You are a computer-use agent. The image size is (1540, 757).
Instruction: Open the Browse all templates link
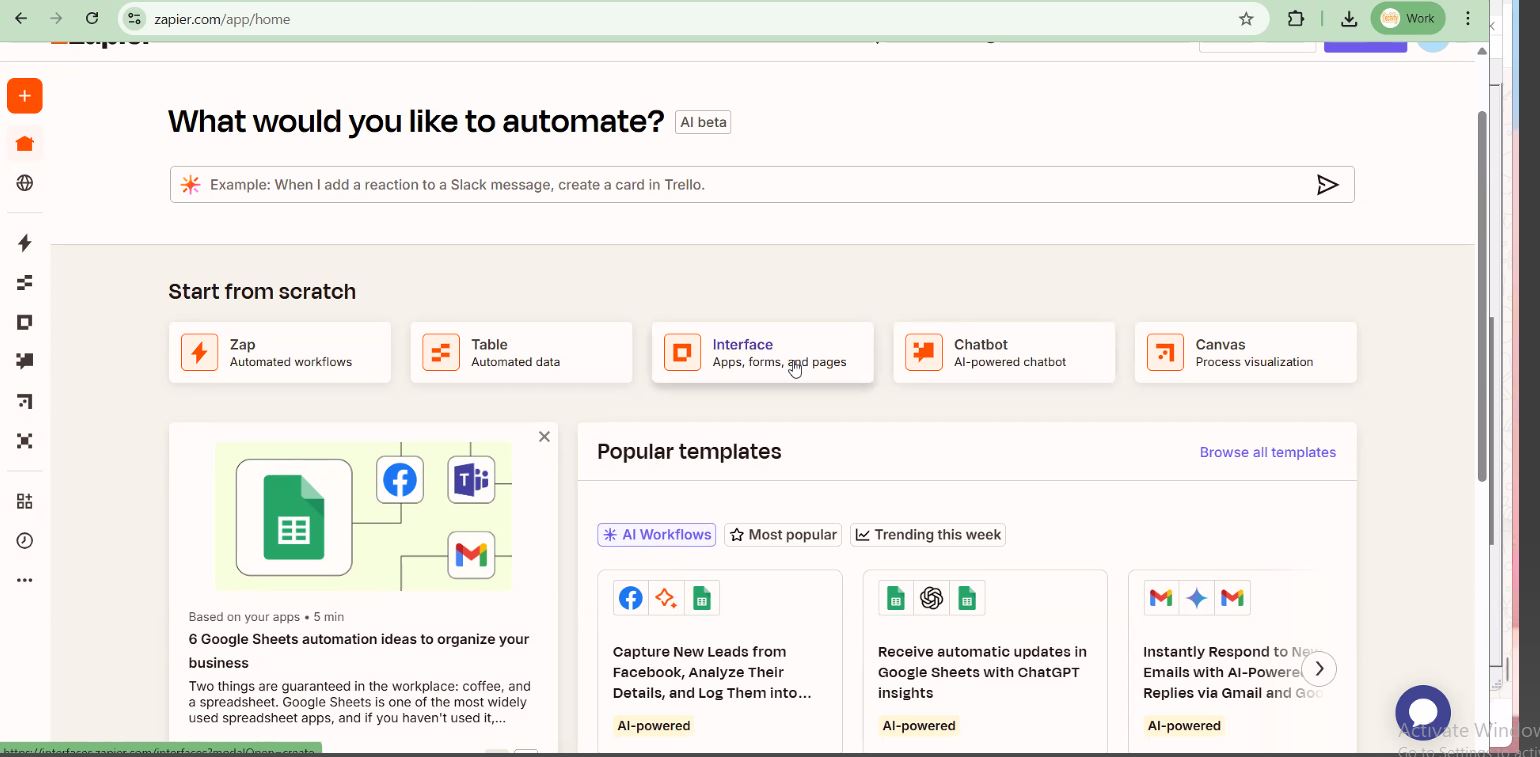pos(1268,452)
